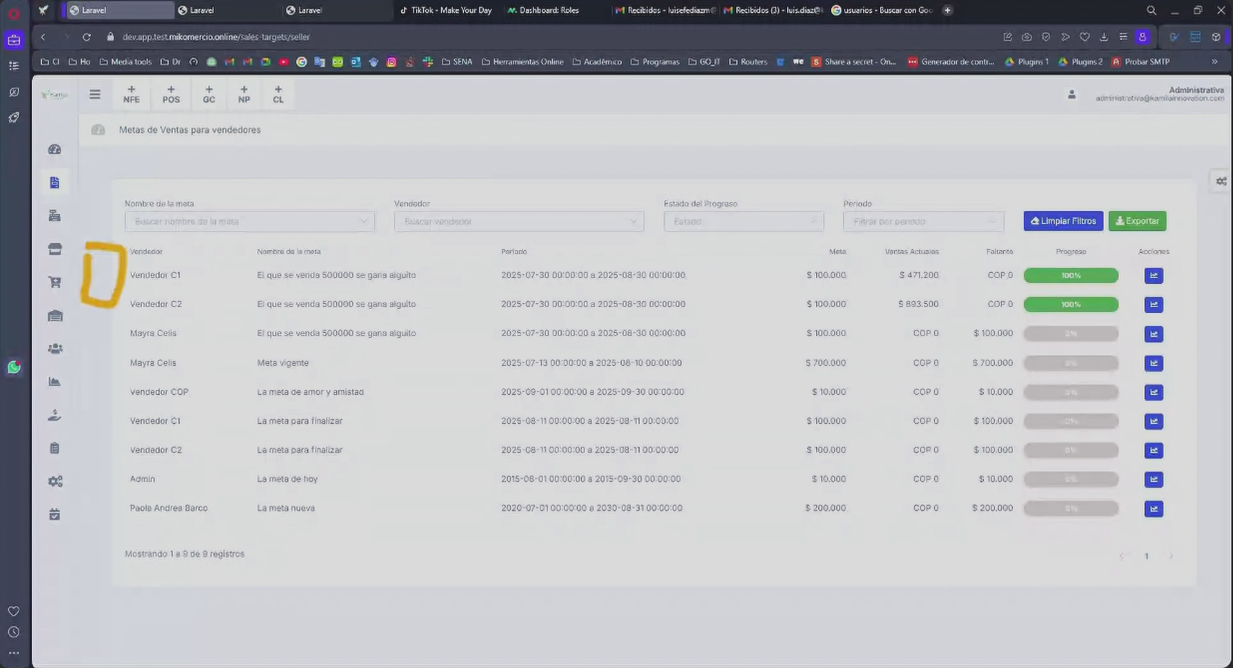Image resolution: width=1233 pixels, height=668 pixels.
Task: Click the store icon in left sidebar
Action: pos(55,249)
